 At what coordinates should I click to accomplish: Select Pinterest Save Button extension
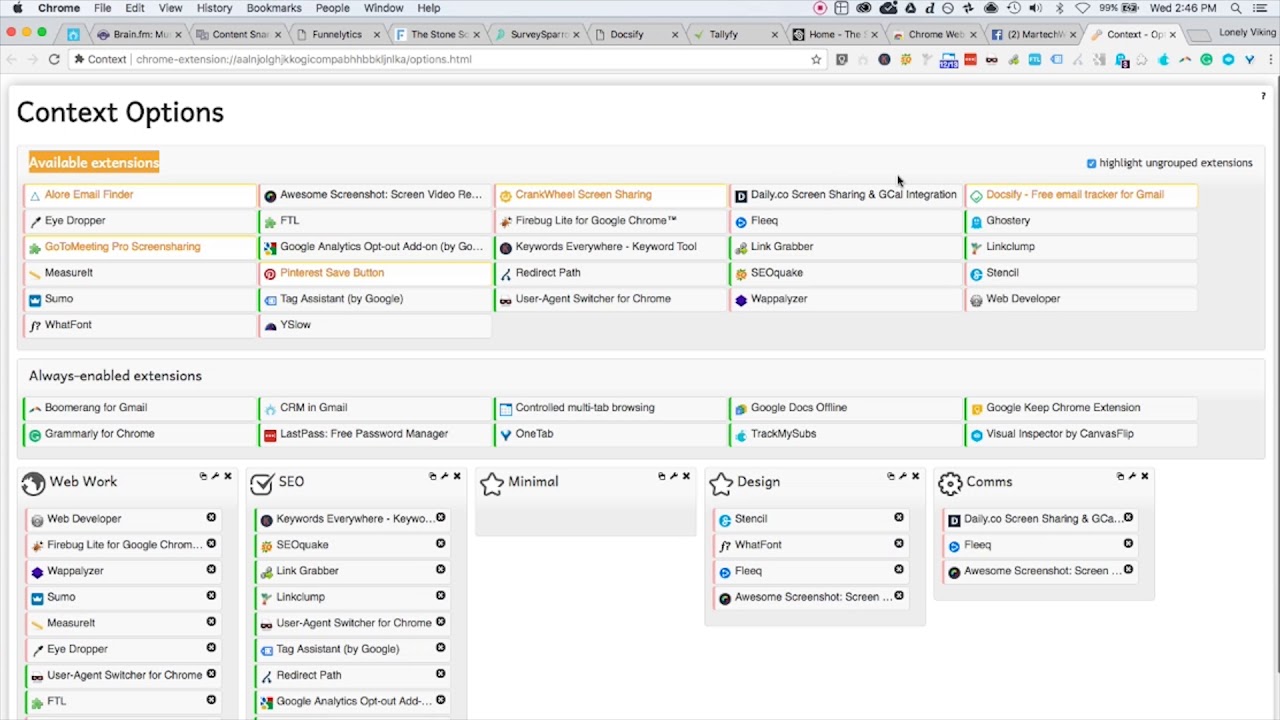(375, 273)
